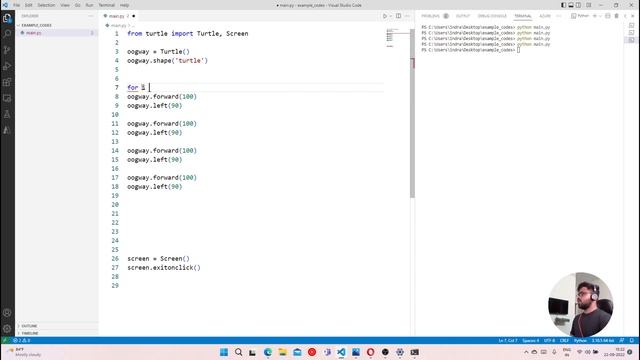
Task: Open File Explorer from taskbar
Action: click(282, 352)
